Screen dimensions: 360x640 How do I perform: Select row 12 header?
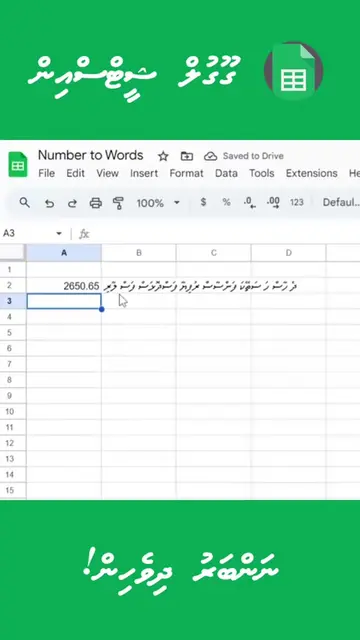(13, 443)
